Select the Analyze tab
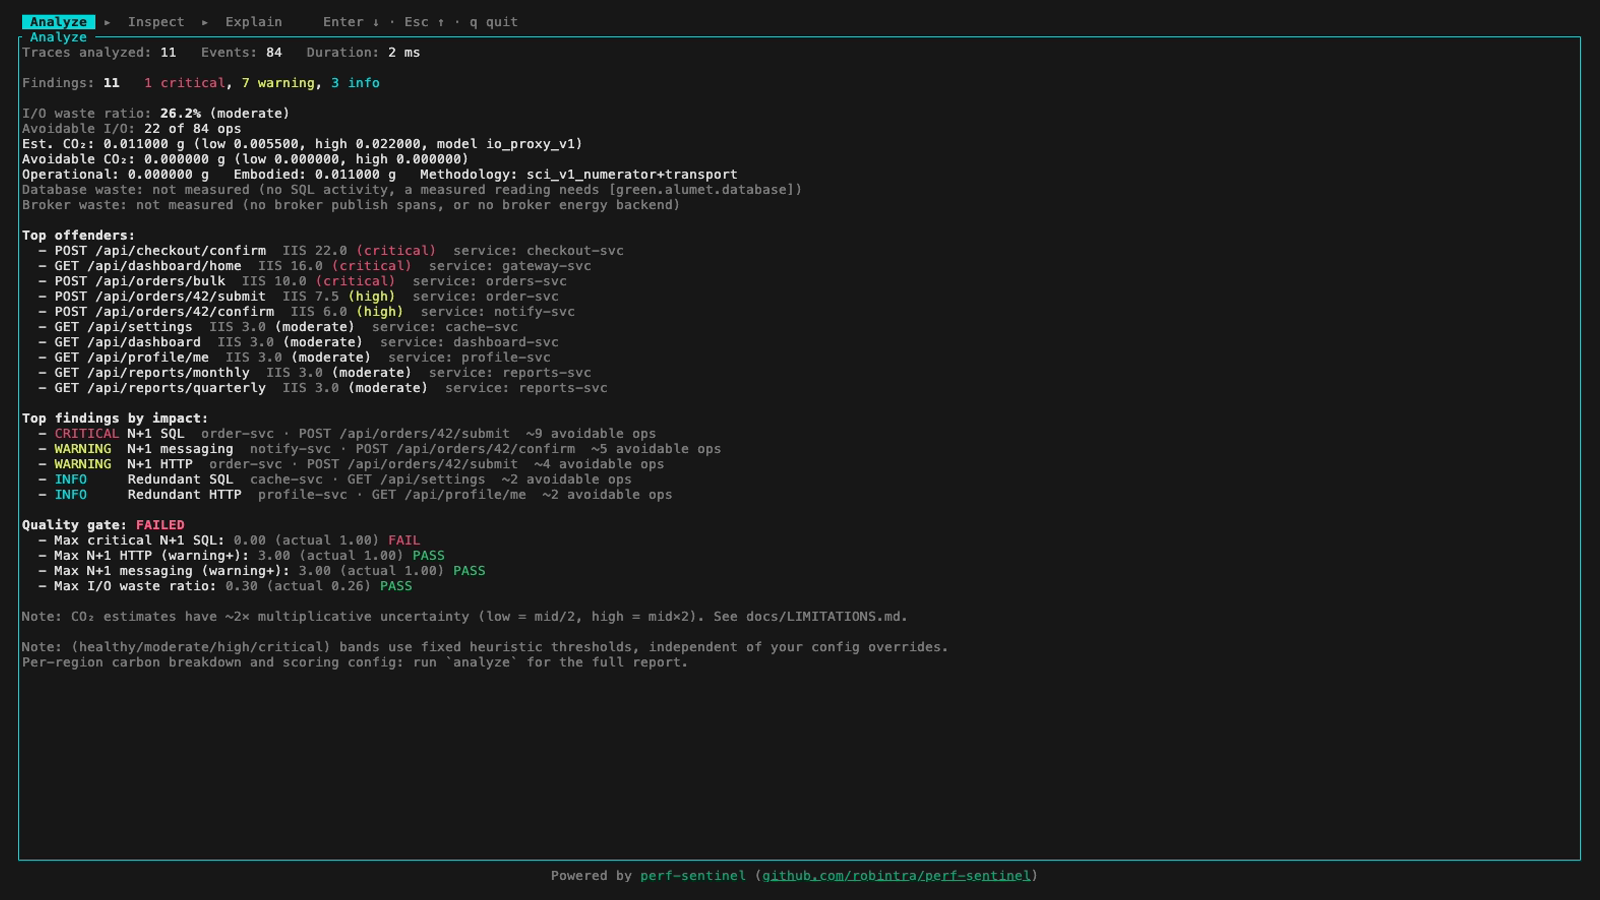 (58, 22)
